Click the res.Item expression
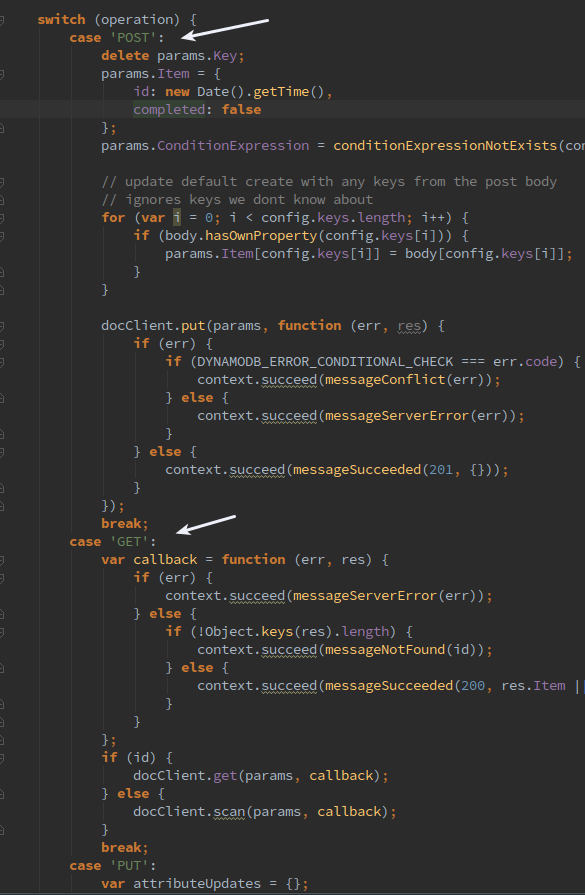The image size is (585, 895). click(534, 686)
